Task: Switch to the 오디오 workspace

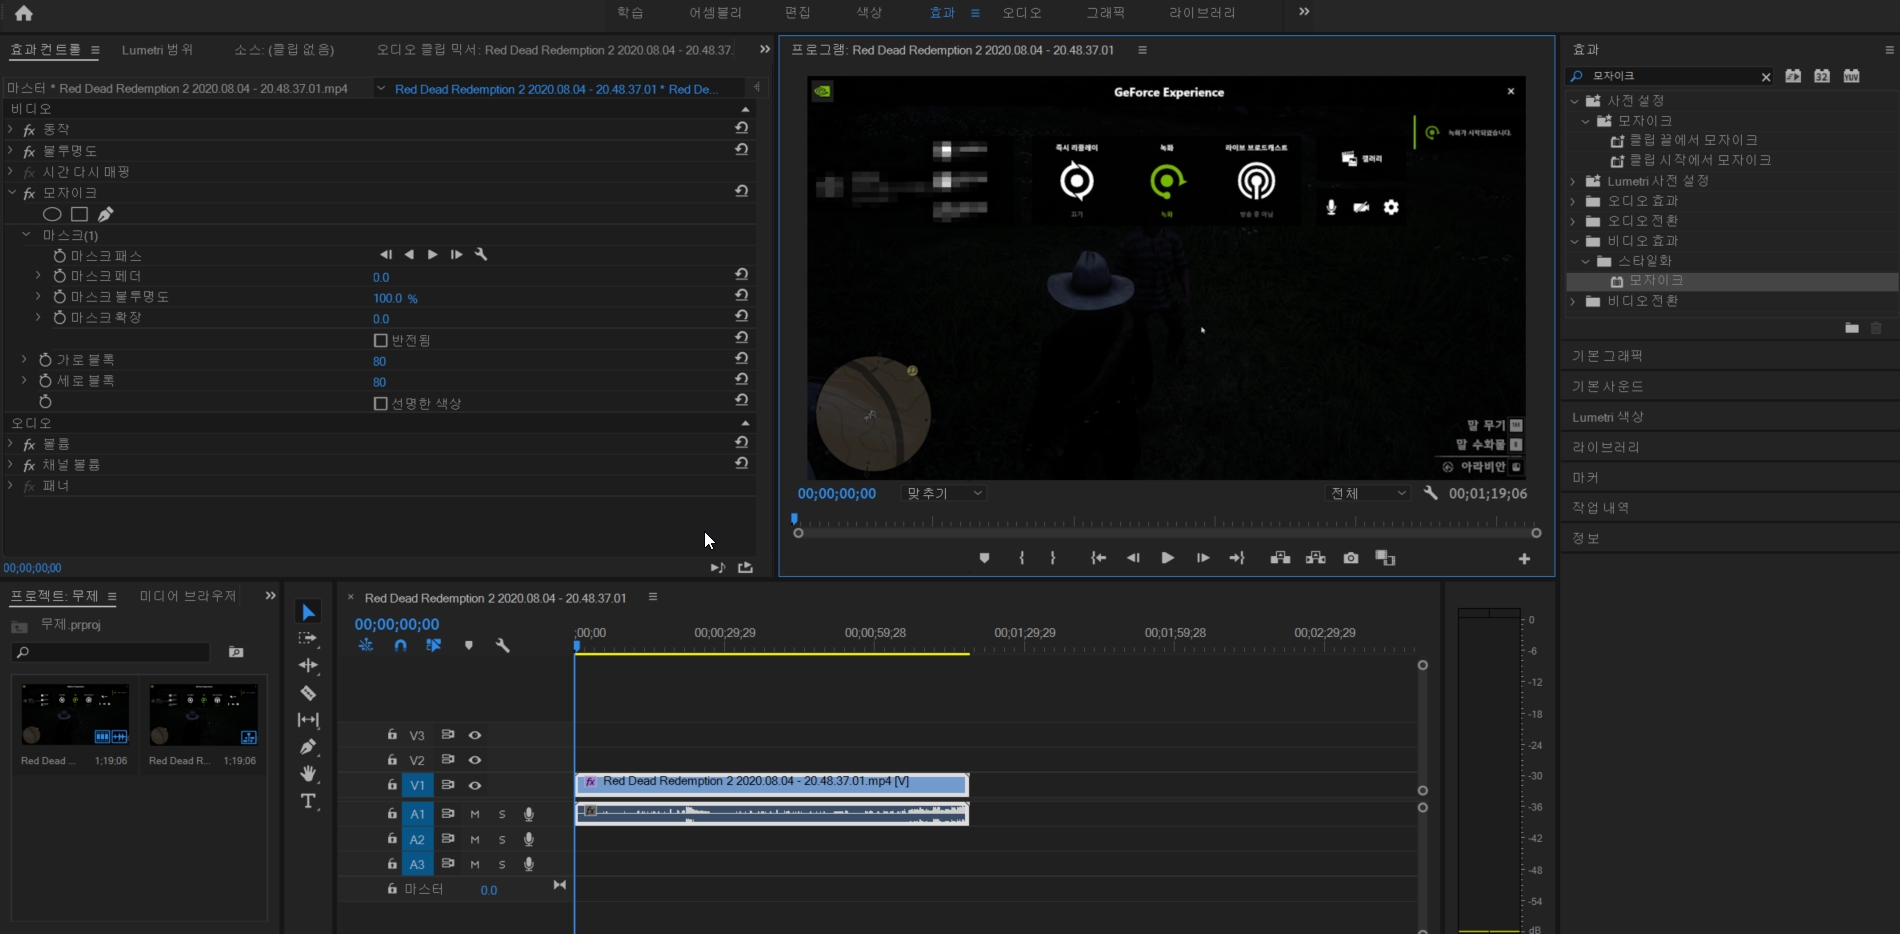Action: [1022, 13]
